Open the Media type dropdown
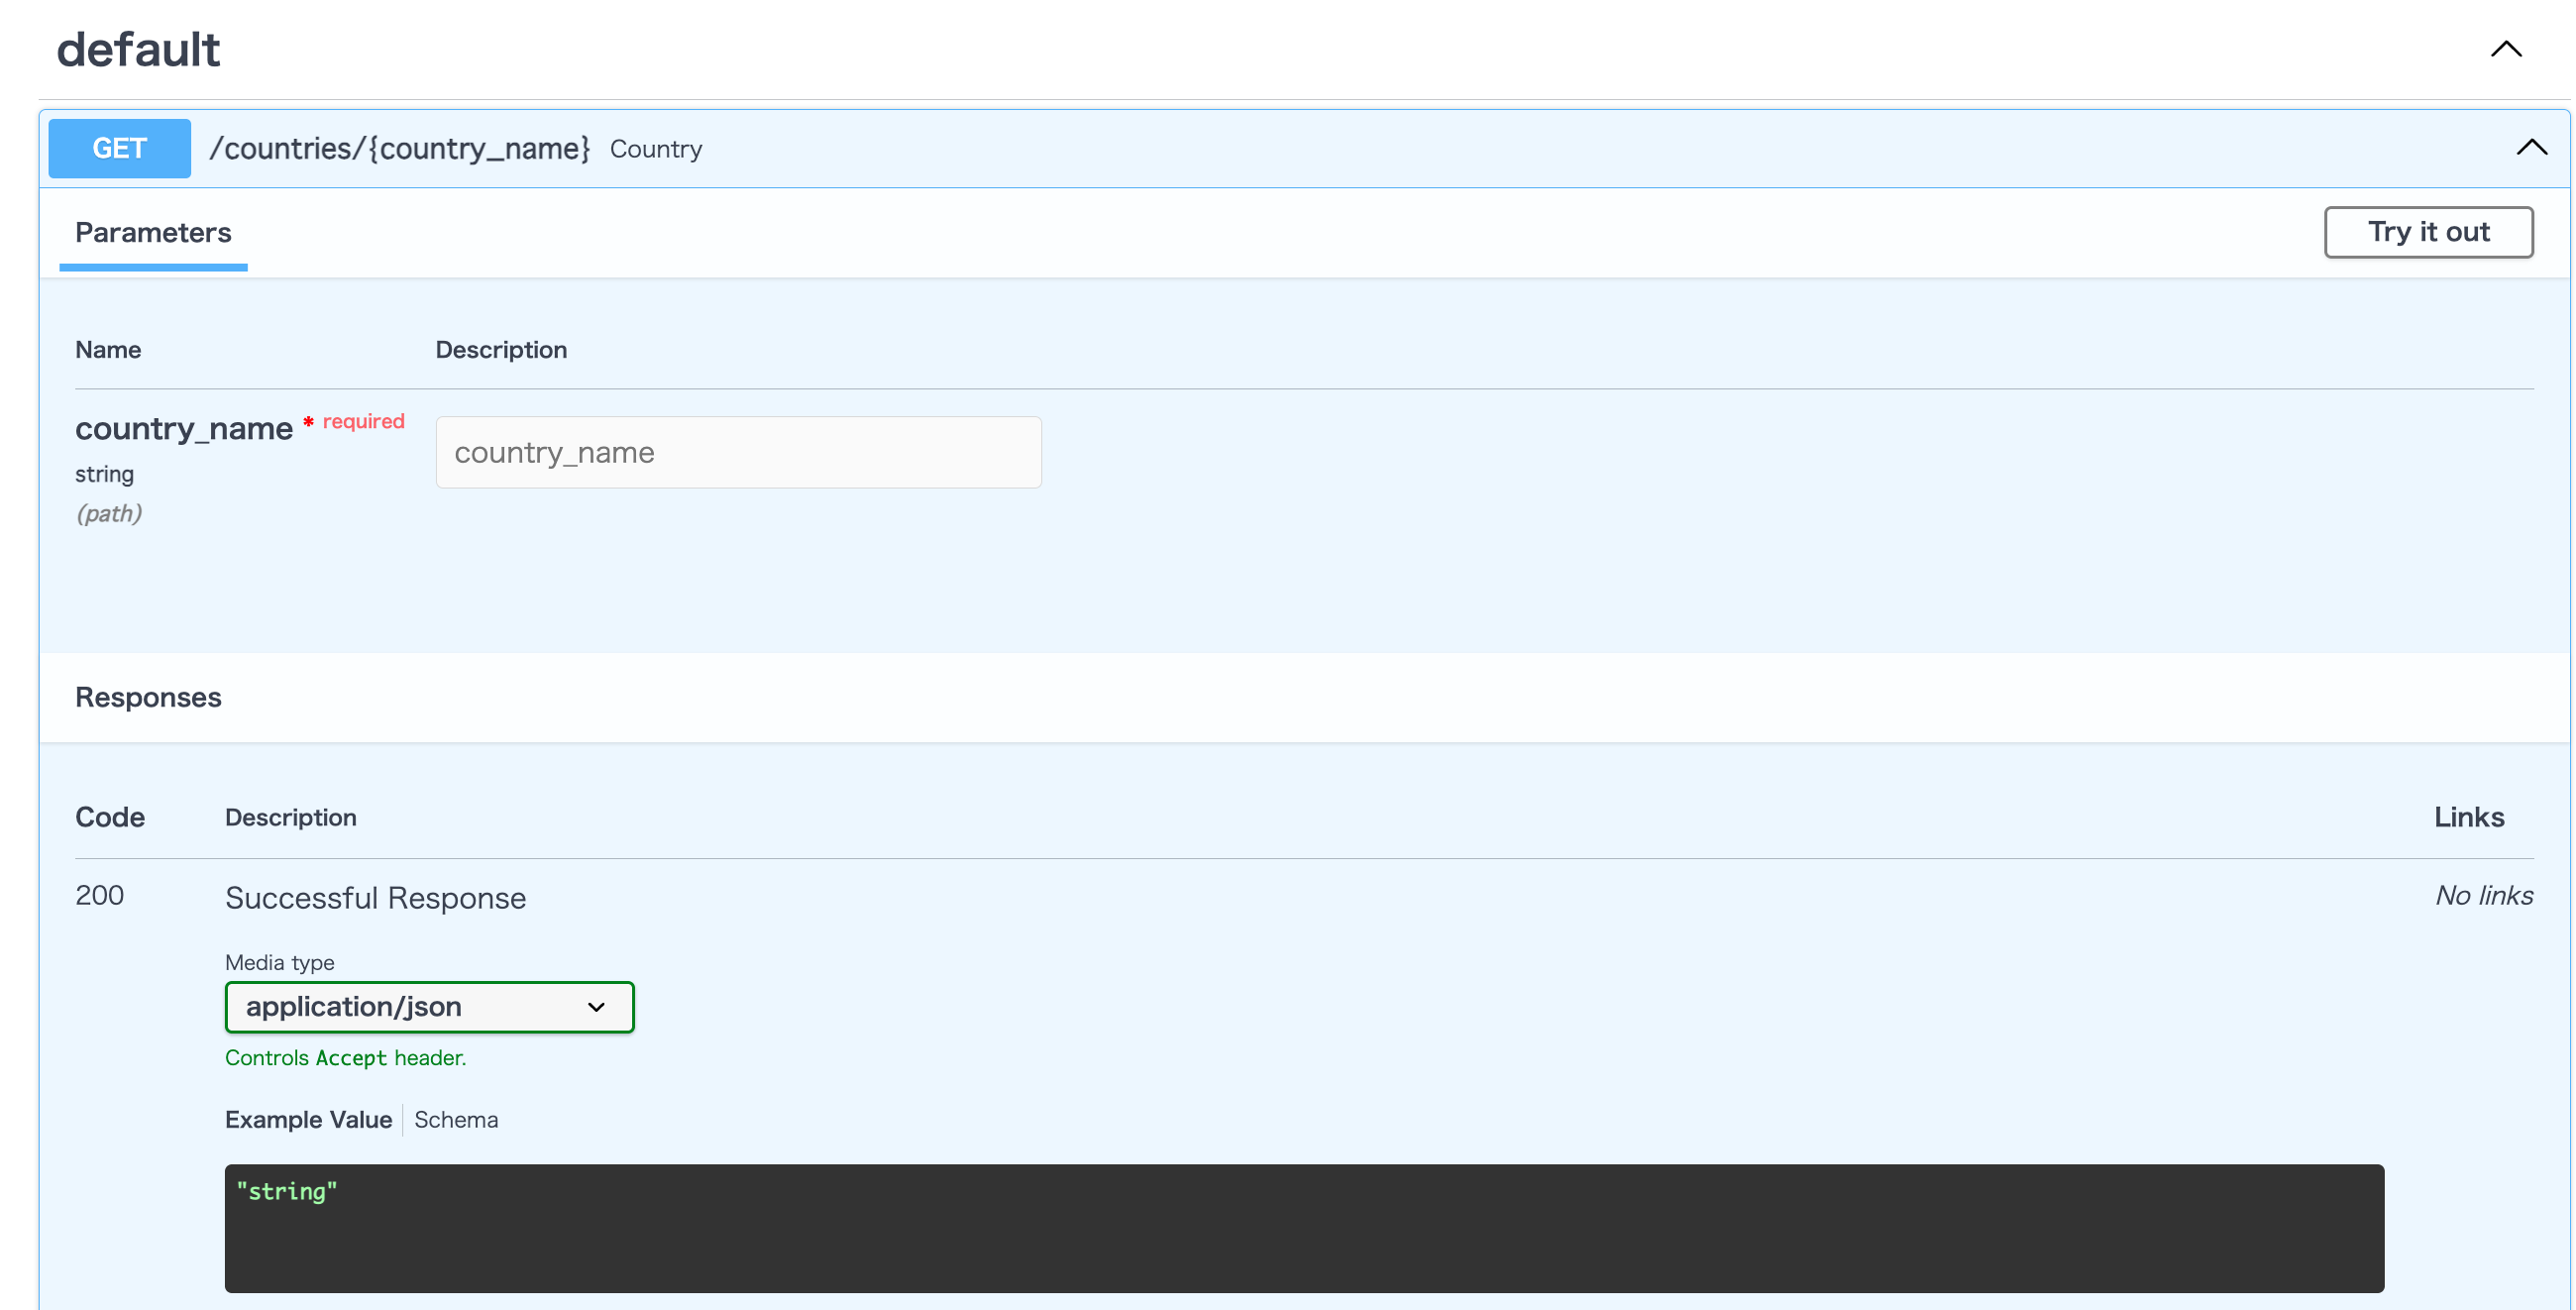 [429, 1007]
